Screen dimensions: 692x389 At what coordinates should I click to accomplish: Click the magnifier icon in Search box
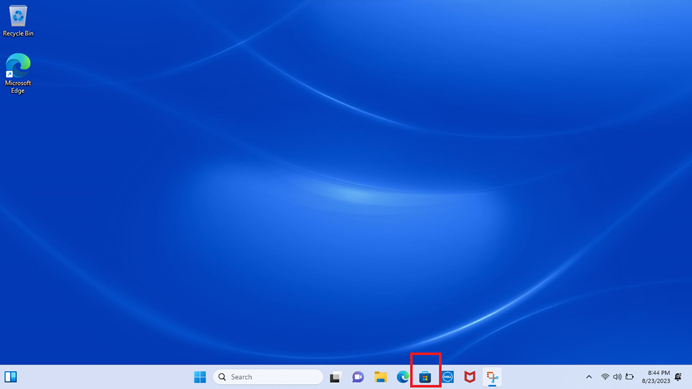pyautogui.click(x=222, y=377)
